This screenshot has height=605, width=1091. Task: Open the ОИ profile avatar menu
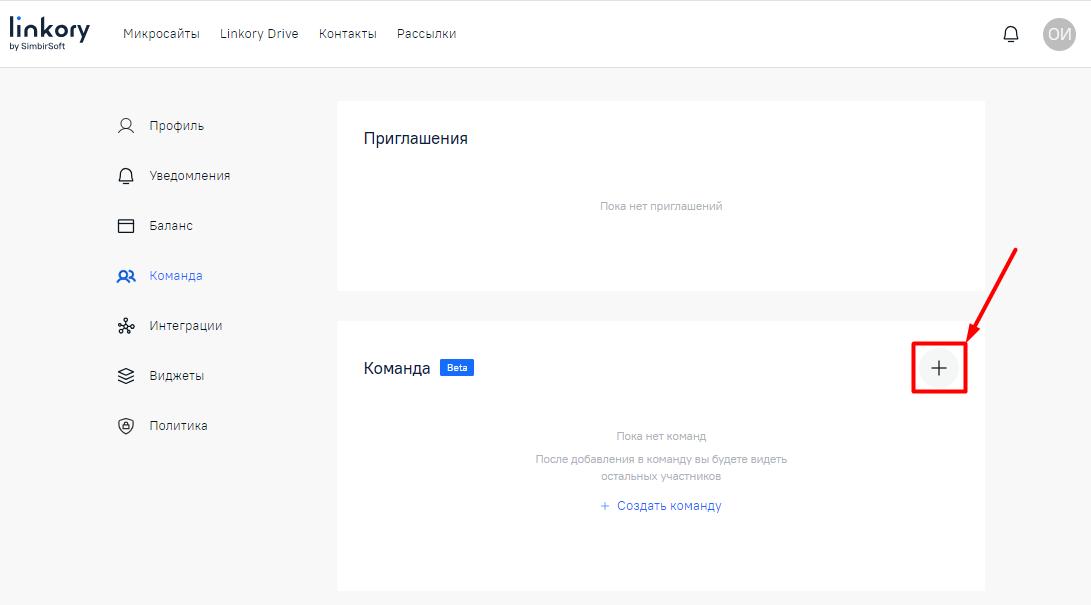(1059, 32)
